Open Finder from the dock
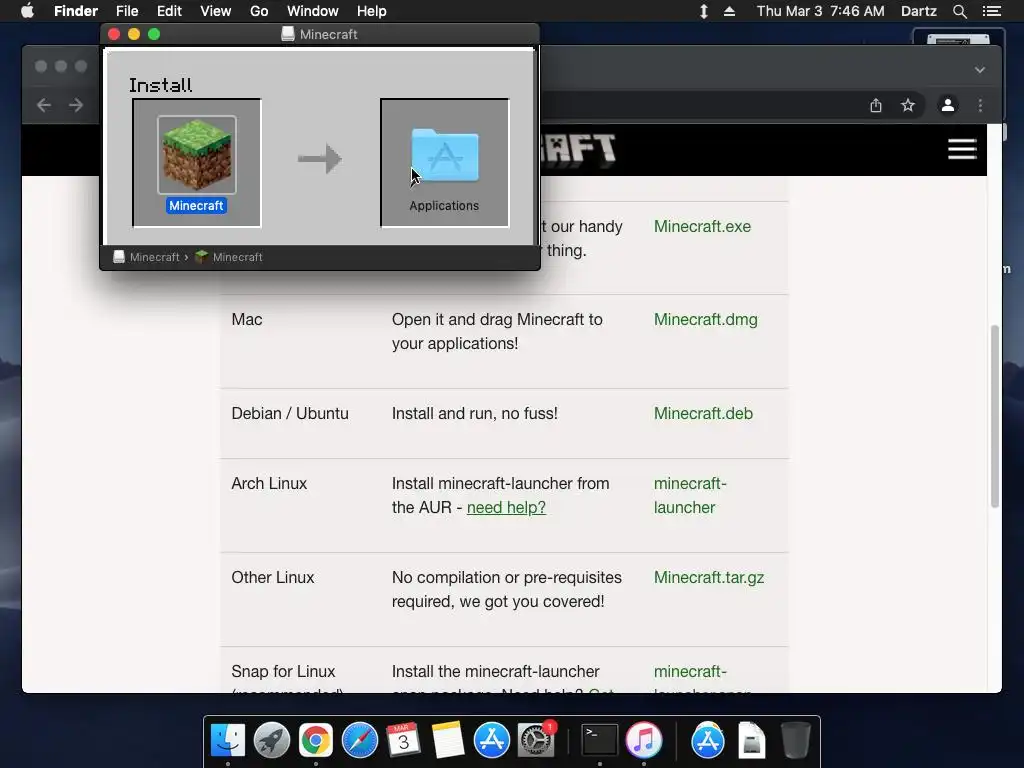Image resolution: width=1024 pixels, height=768 pixels. pos(227,740)
